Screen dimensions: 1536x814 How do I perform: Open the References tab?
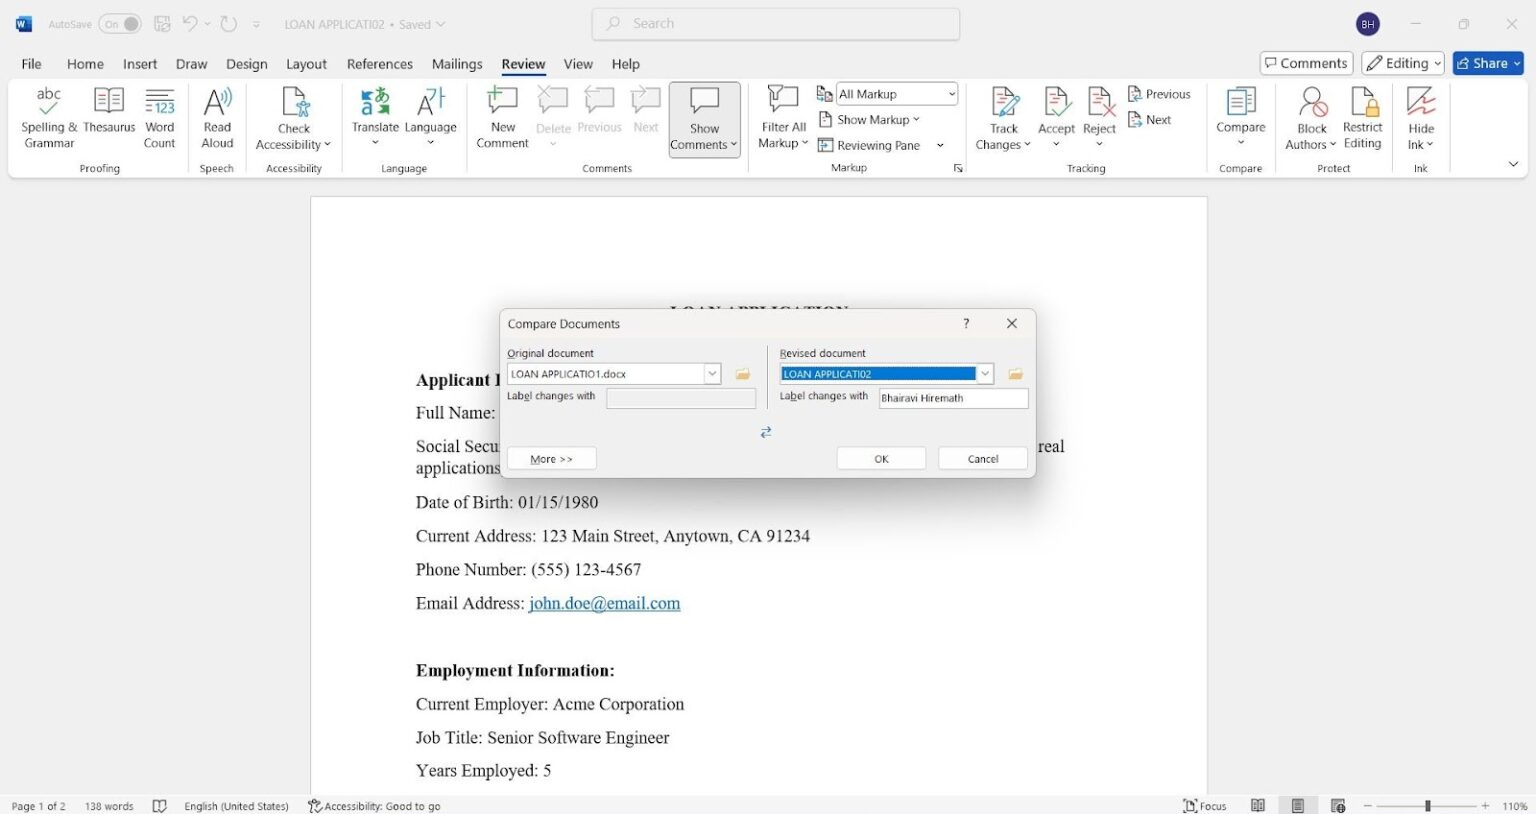click(379, 63)
